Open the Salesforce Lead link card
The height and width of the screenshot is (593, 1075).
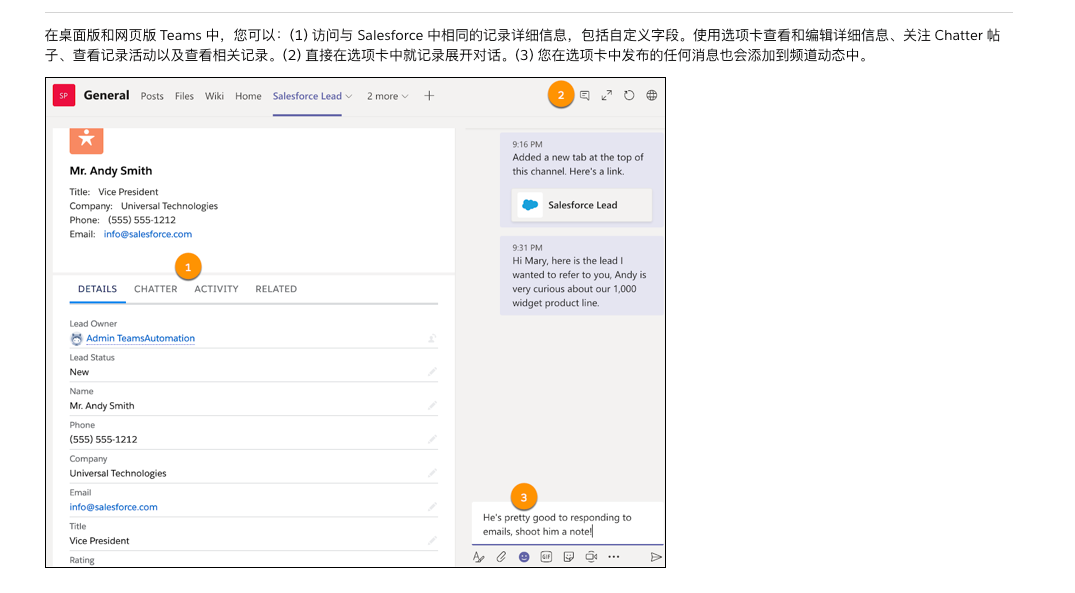click(582, 205)
